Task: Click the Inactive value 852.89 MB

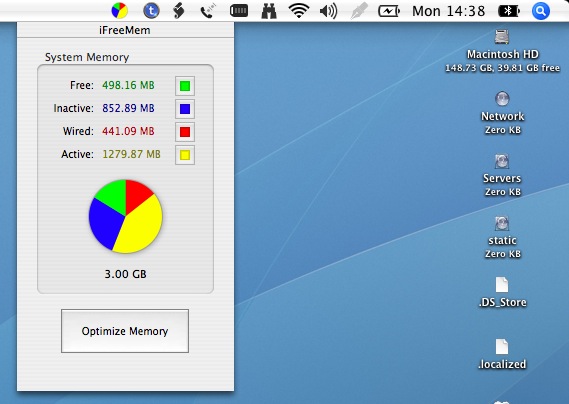Action: point(128,108)
